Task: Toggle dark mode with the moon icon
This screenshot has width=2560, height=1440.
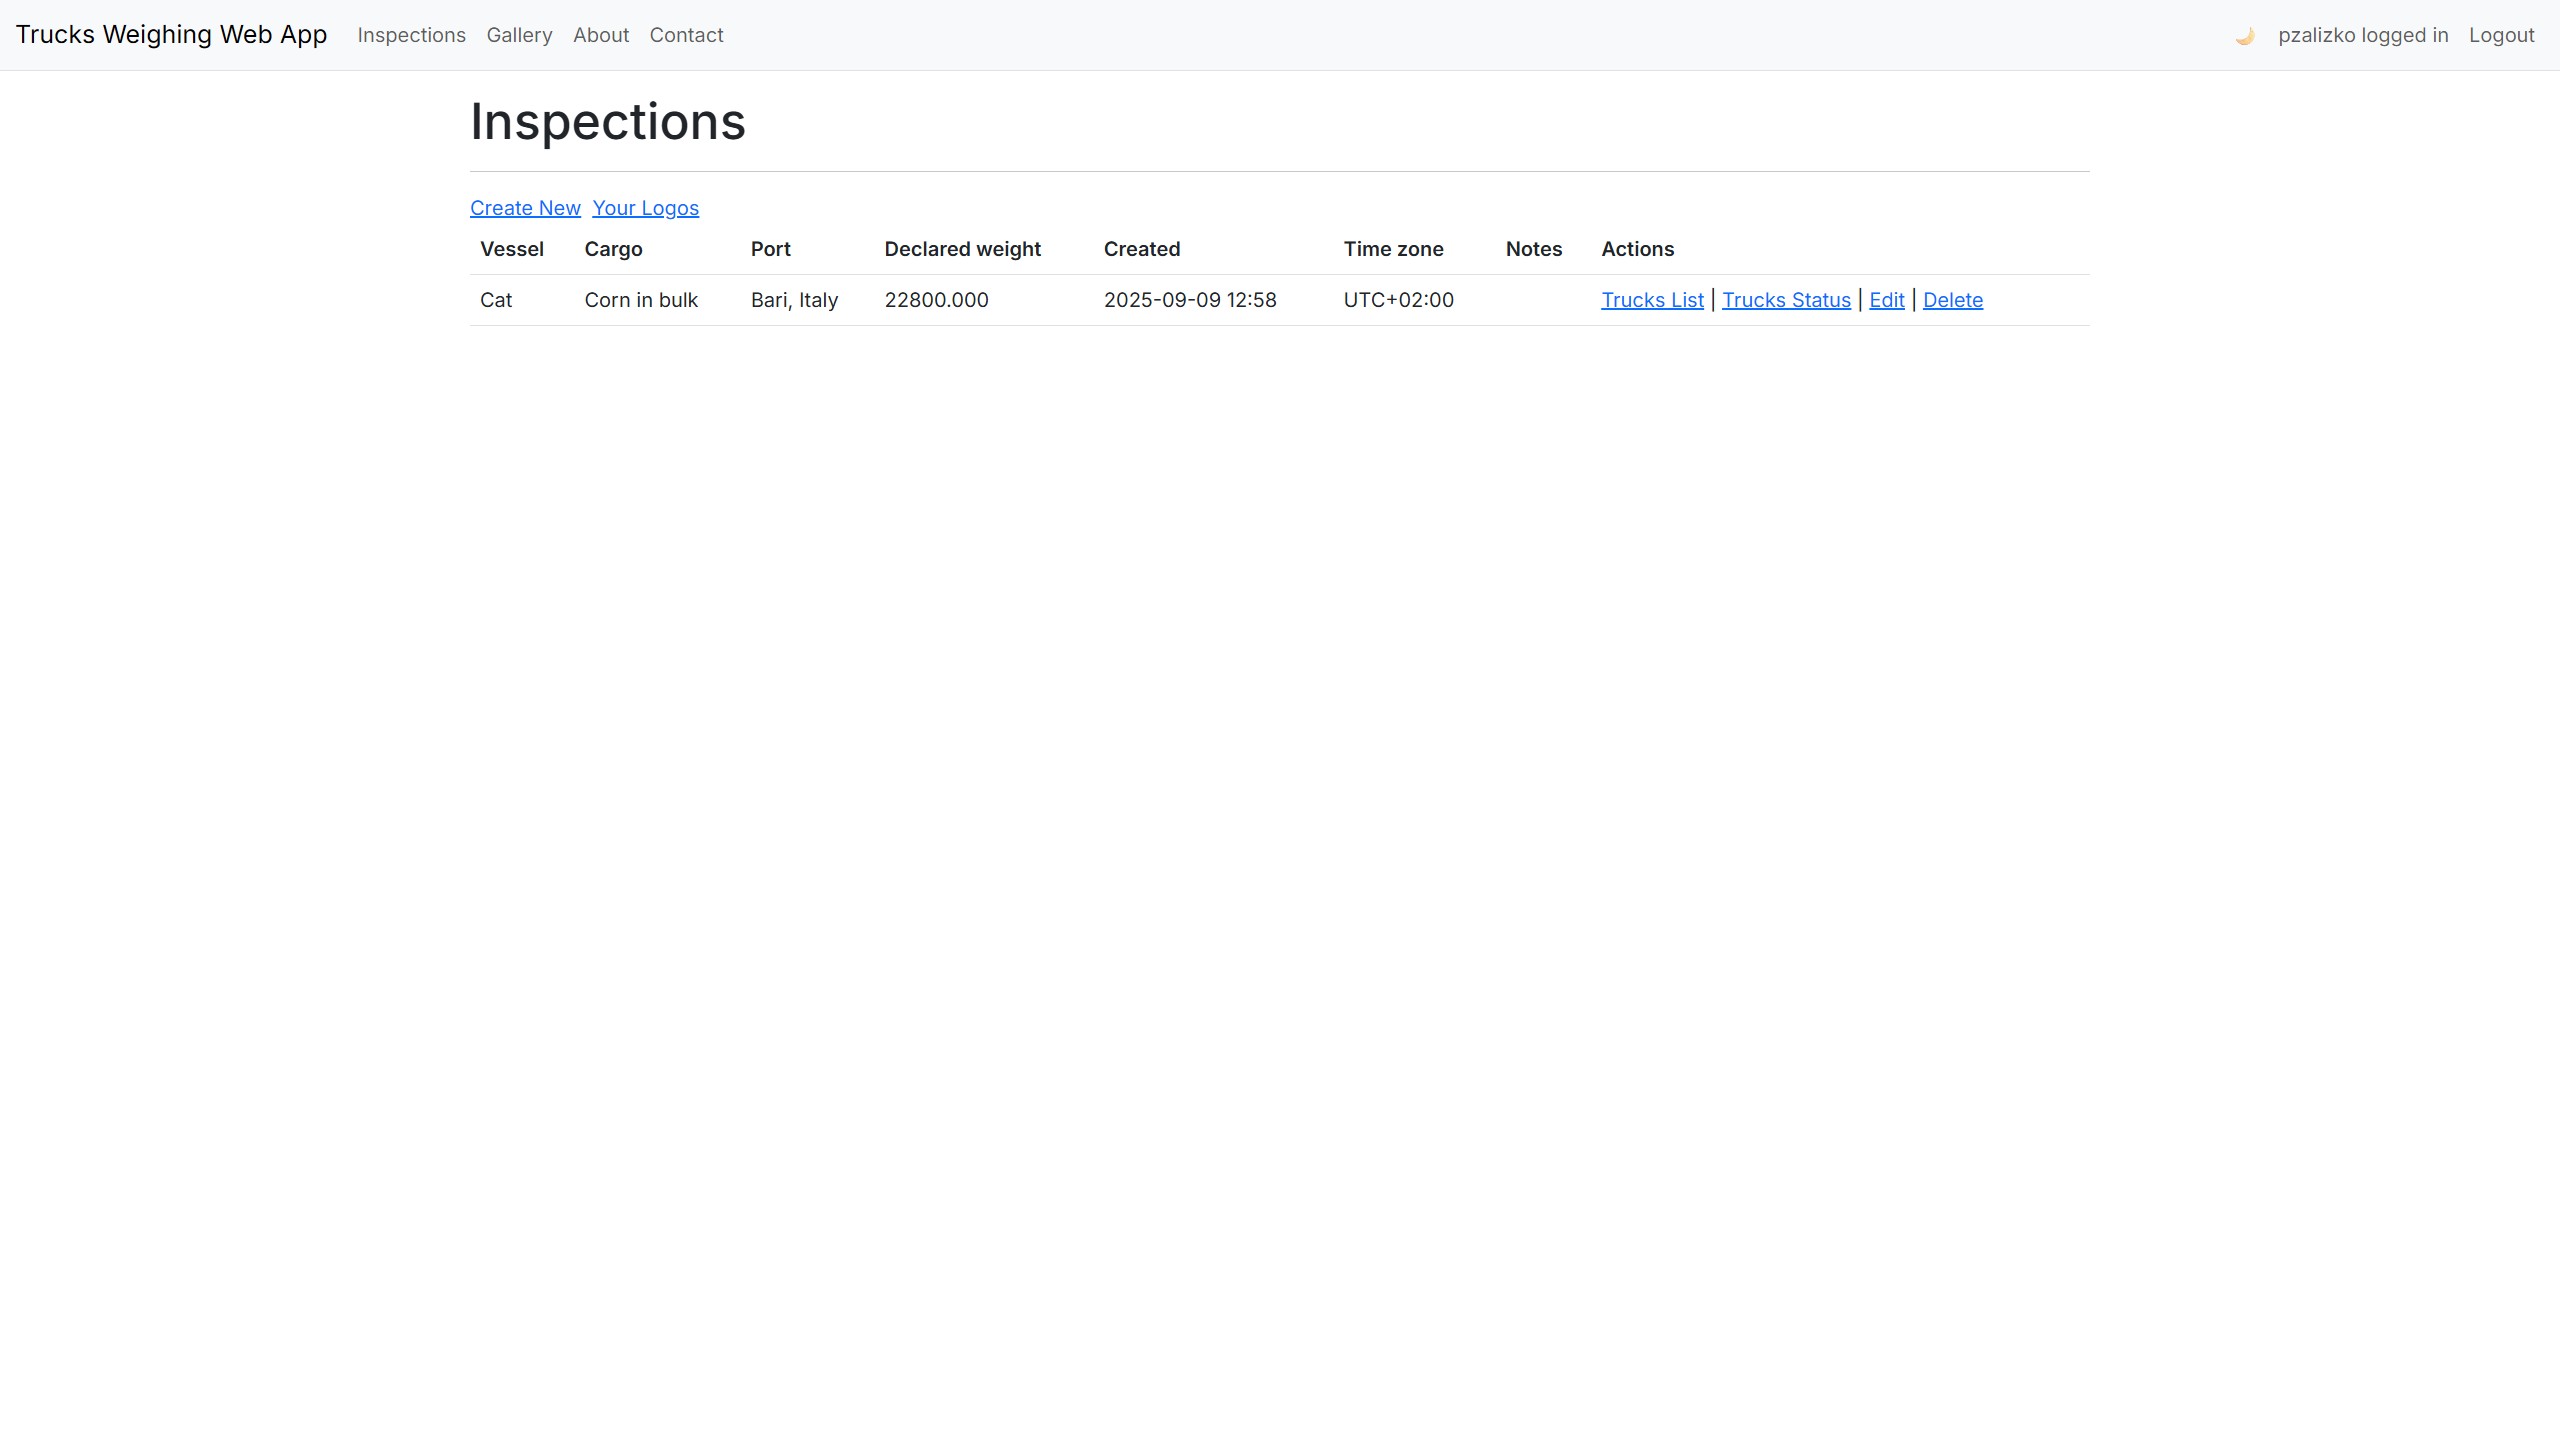Action: pyautogui.click(x=2244, y=36)
